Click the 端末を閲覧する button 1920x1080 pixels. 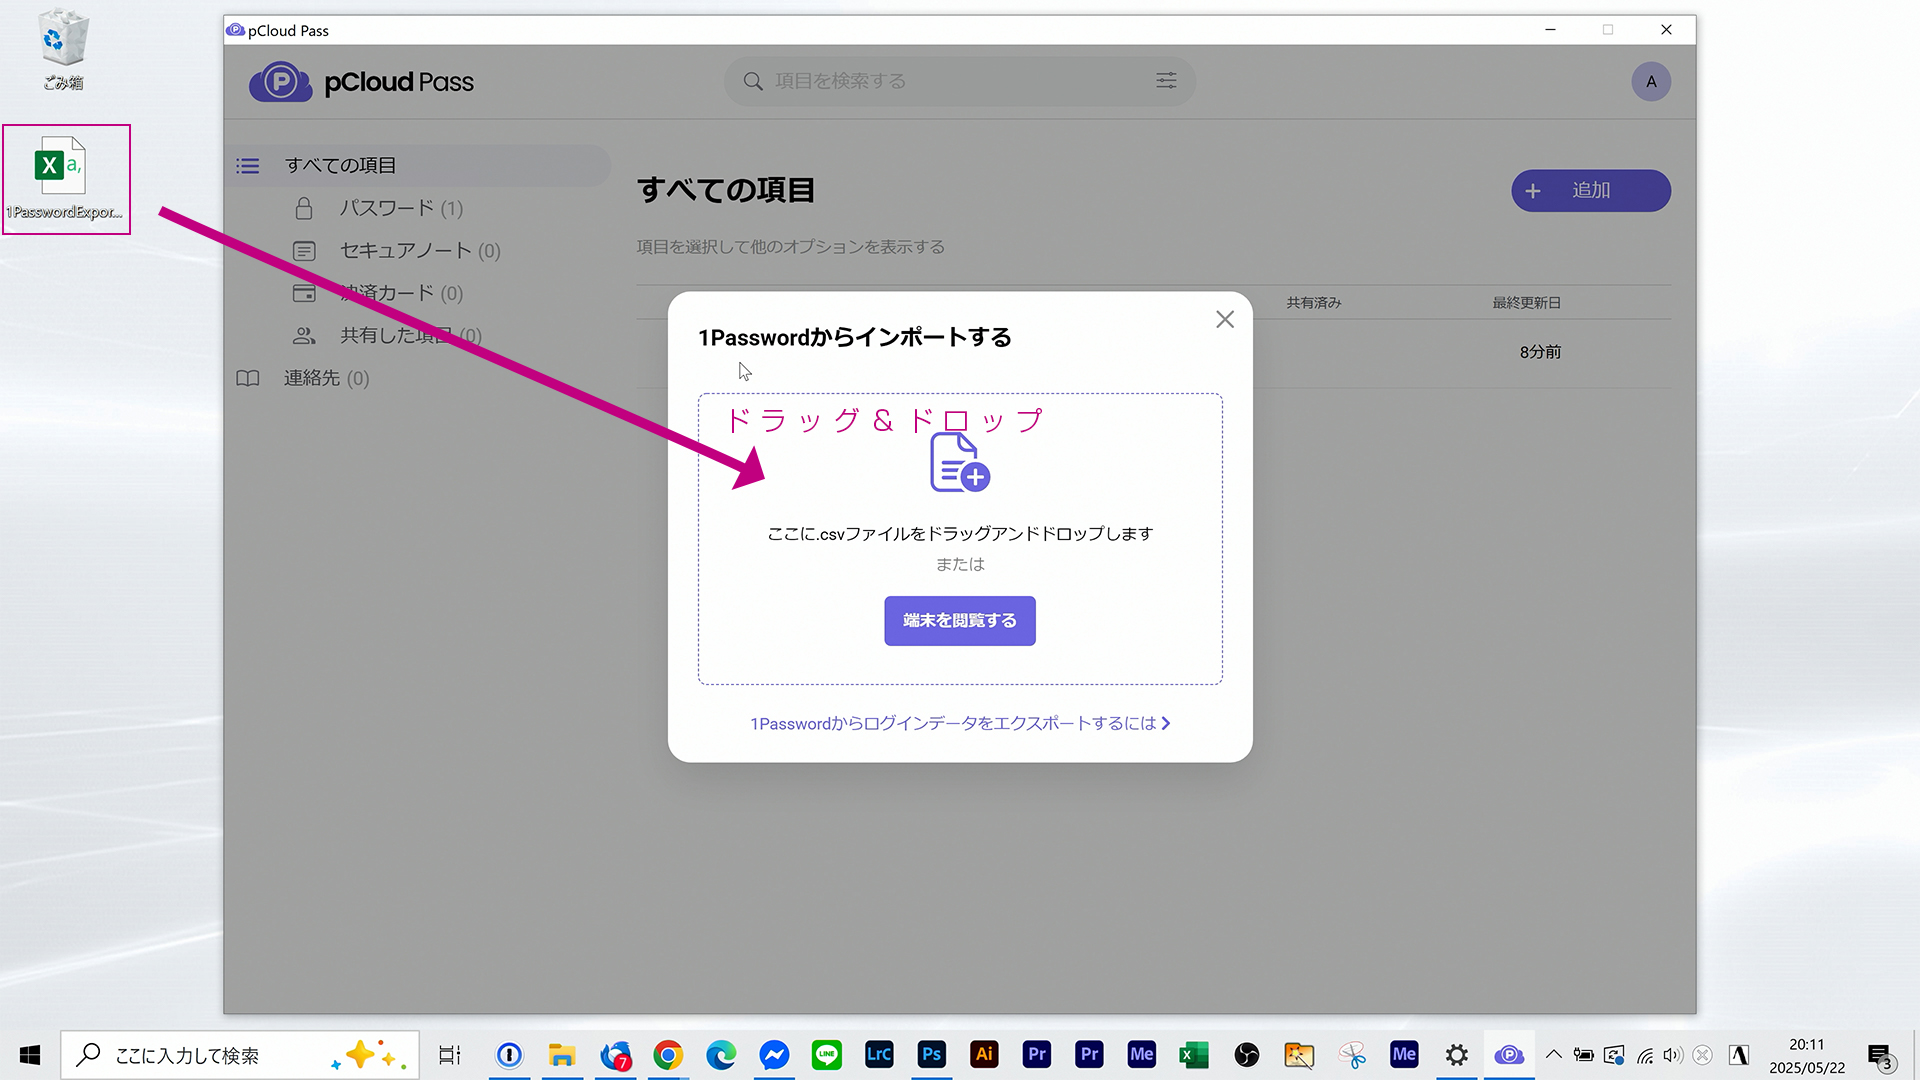point(959,621)
